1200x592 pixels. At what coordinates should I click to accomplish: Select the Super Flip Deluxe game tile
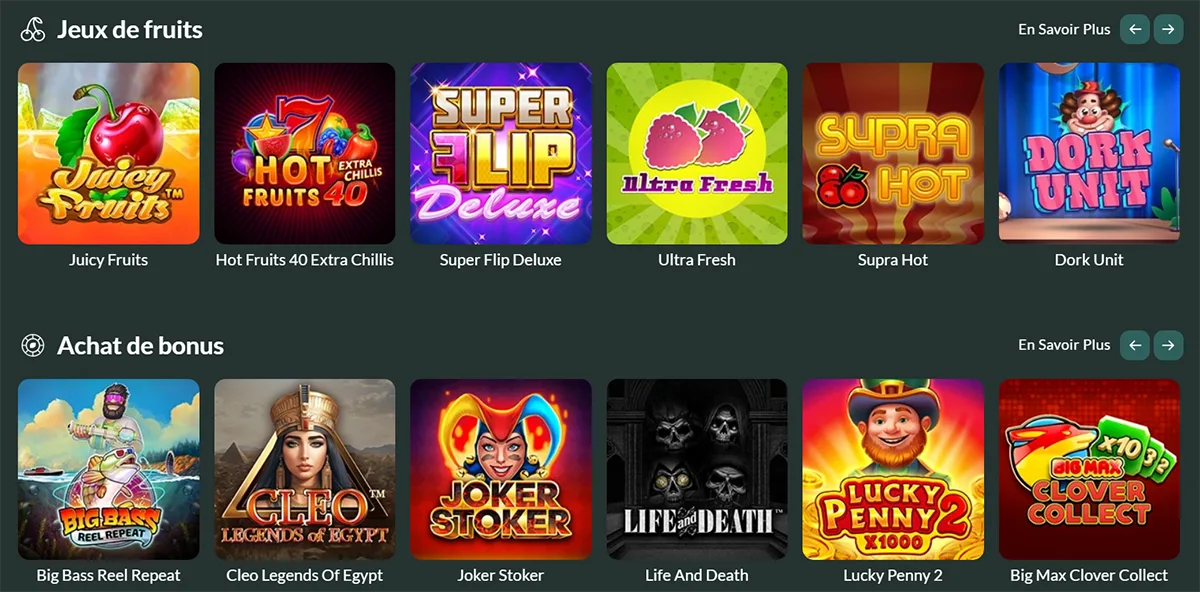click(x=501, y=154)
